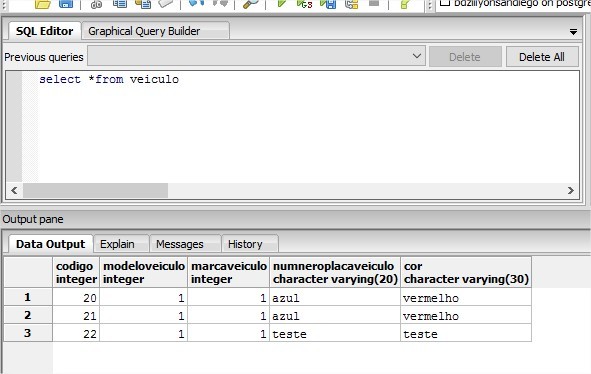Select row header 3 in results
The width and height of the screenshot is (591, 374).
(28, 333)
